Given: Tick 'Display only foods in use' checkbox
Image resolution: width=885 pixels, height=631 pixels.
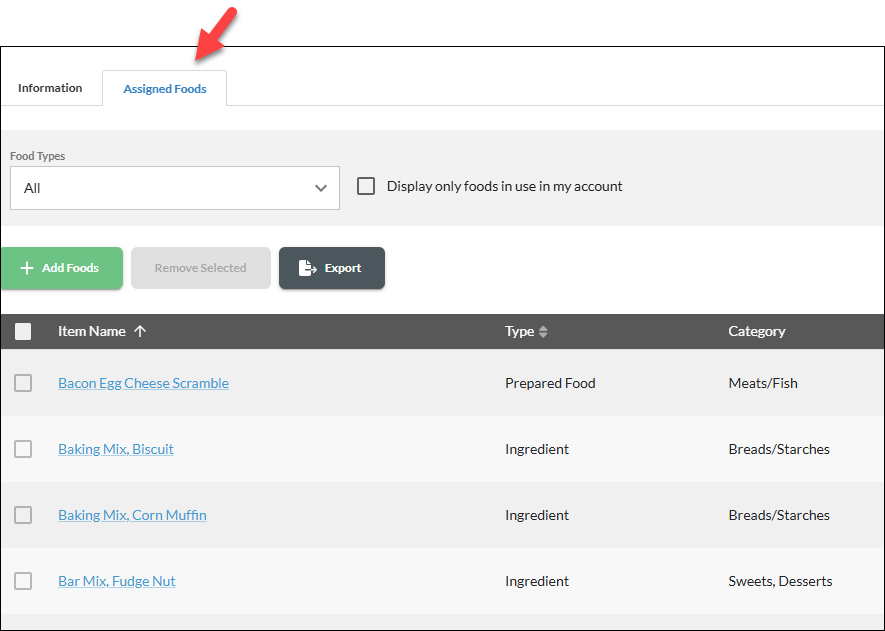Looking at the screenshot, I should point(366,186).
